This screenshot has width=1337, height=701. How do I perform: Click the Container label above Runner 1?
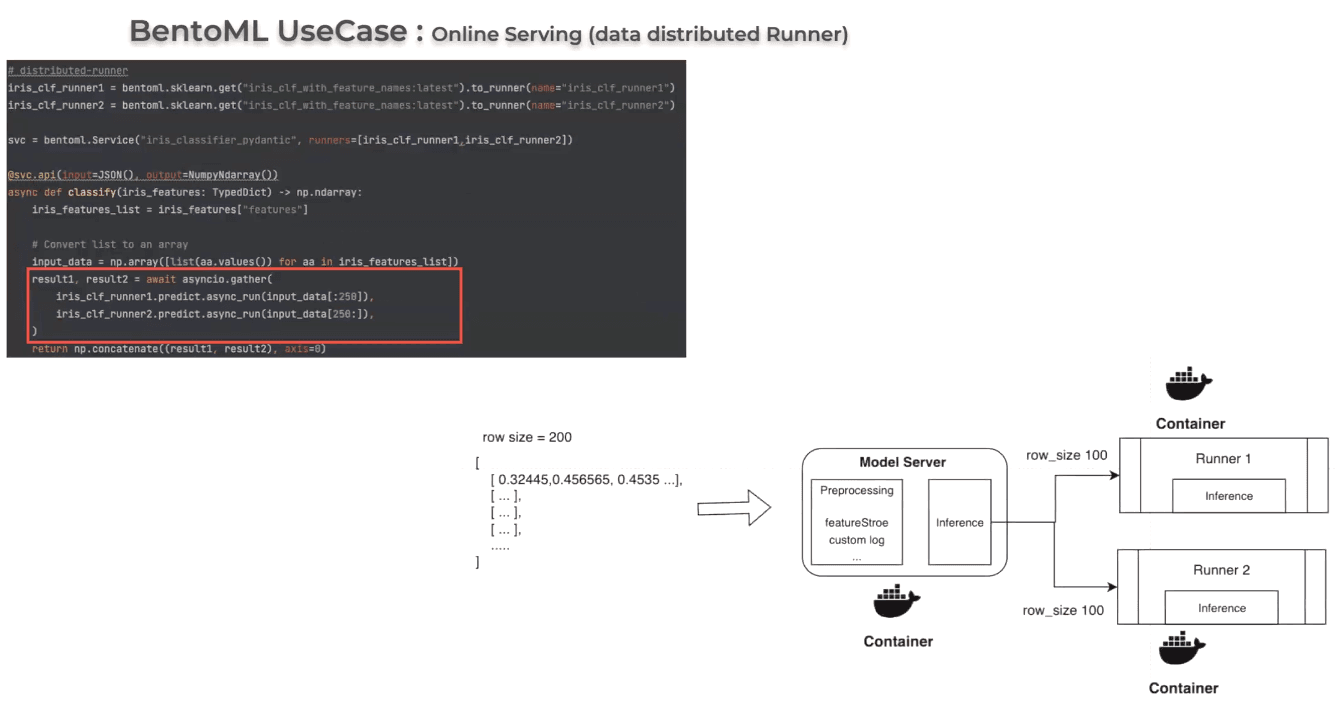tap(1190, 423)
